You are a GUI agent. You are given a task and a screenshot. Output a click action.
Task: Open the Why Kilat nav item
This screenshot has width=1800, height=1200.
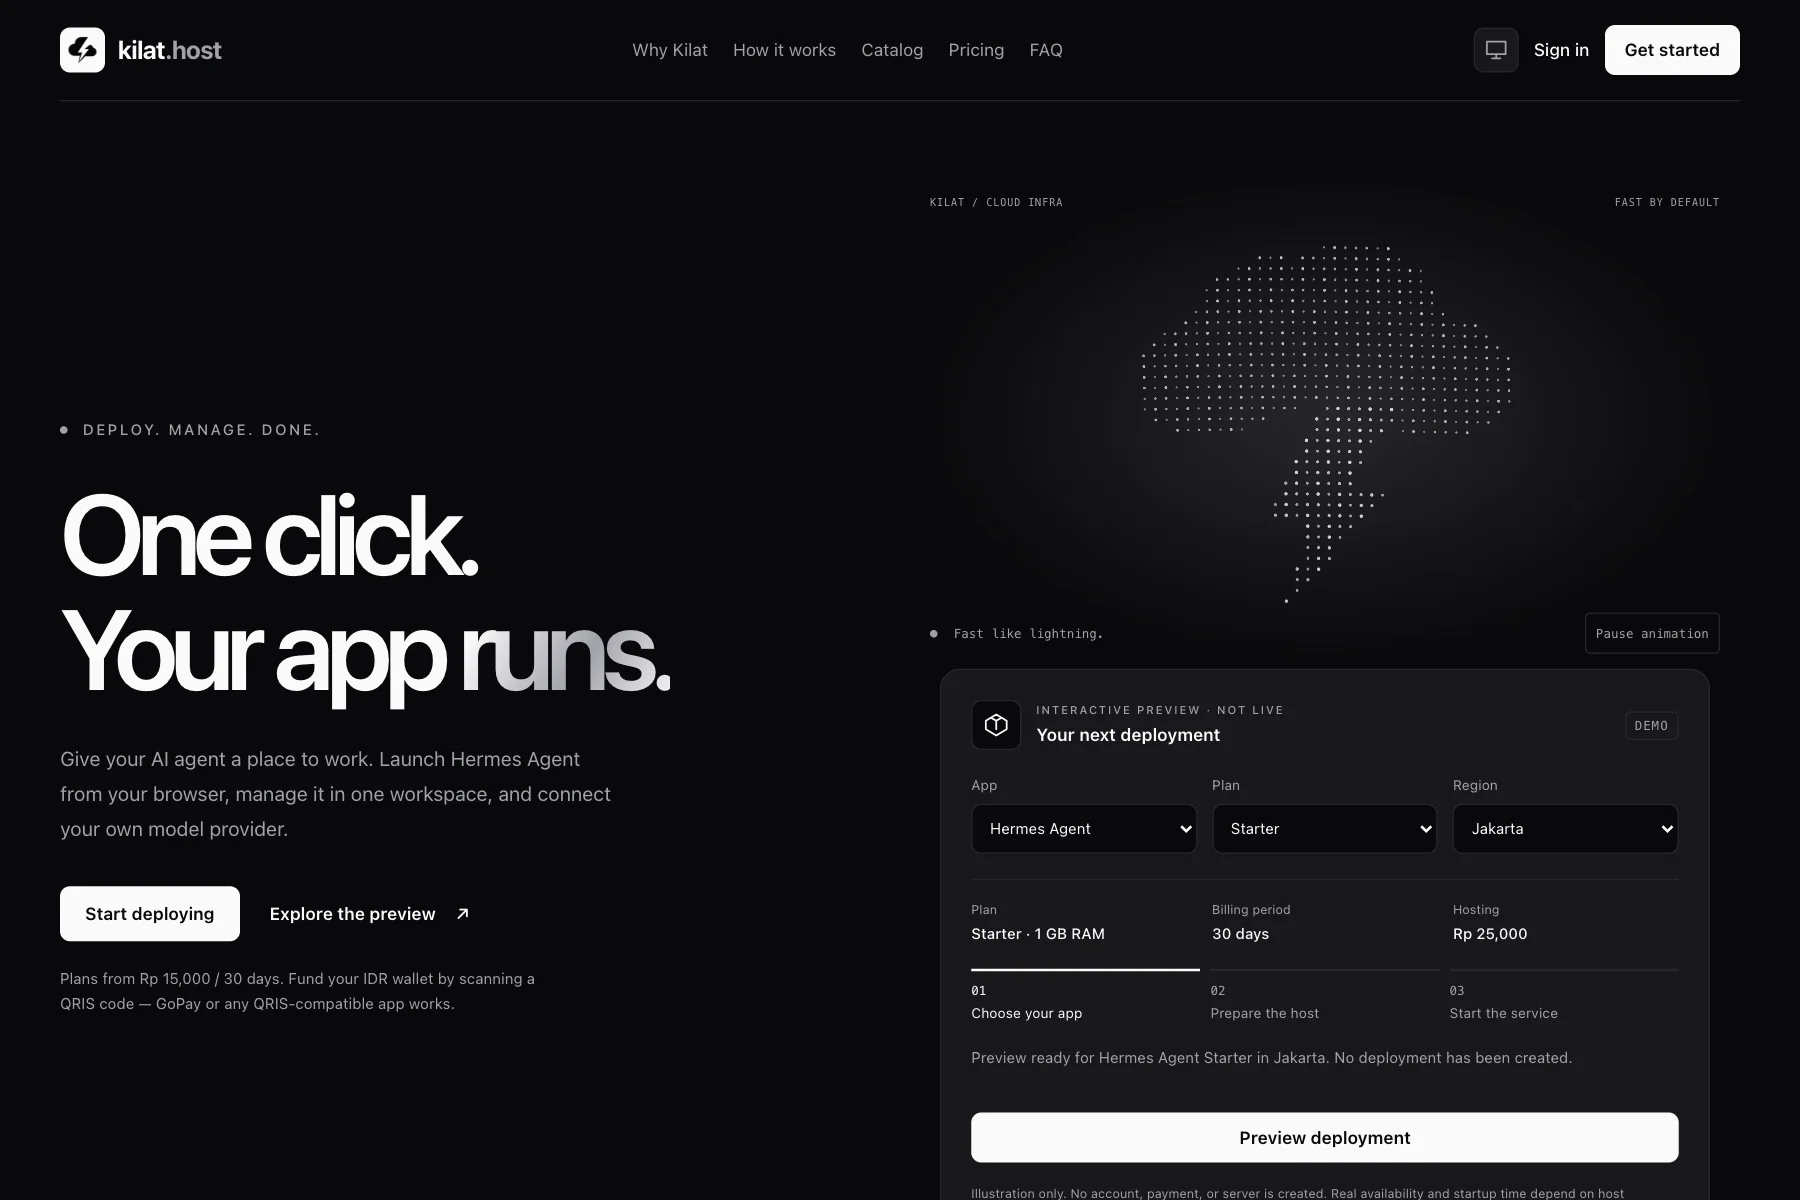coord(670,50)
